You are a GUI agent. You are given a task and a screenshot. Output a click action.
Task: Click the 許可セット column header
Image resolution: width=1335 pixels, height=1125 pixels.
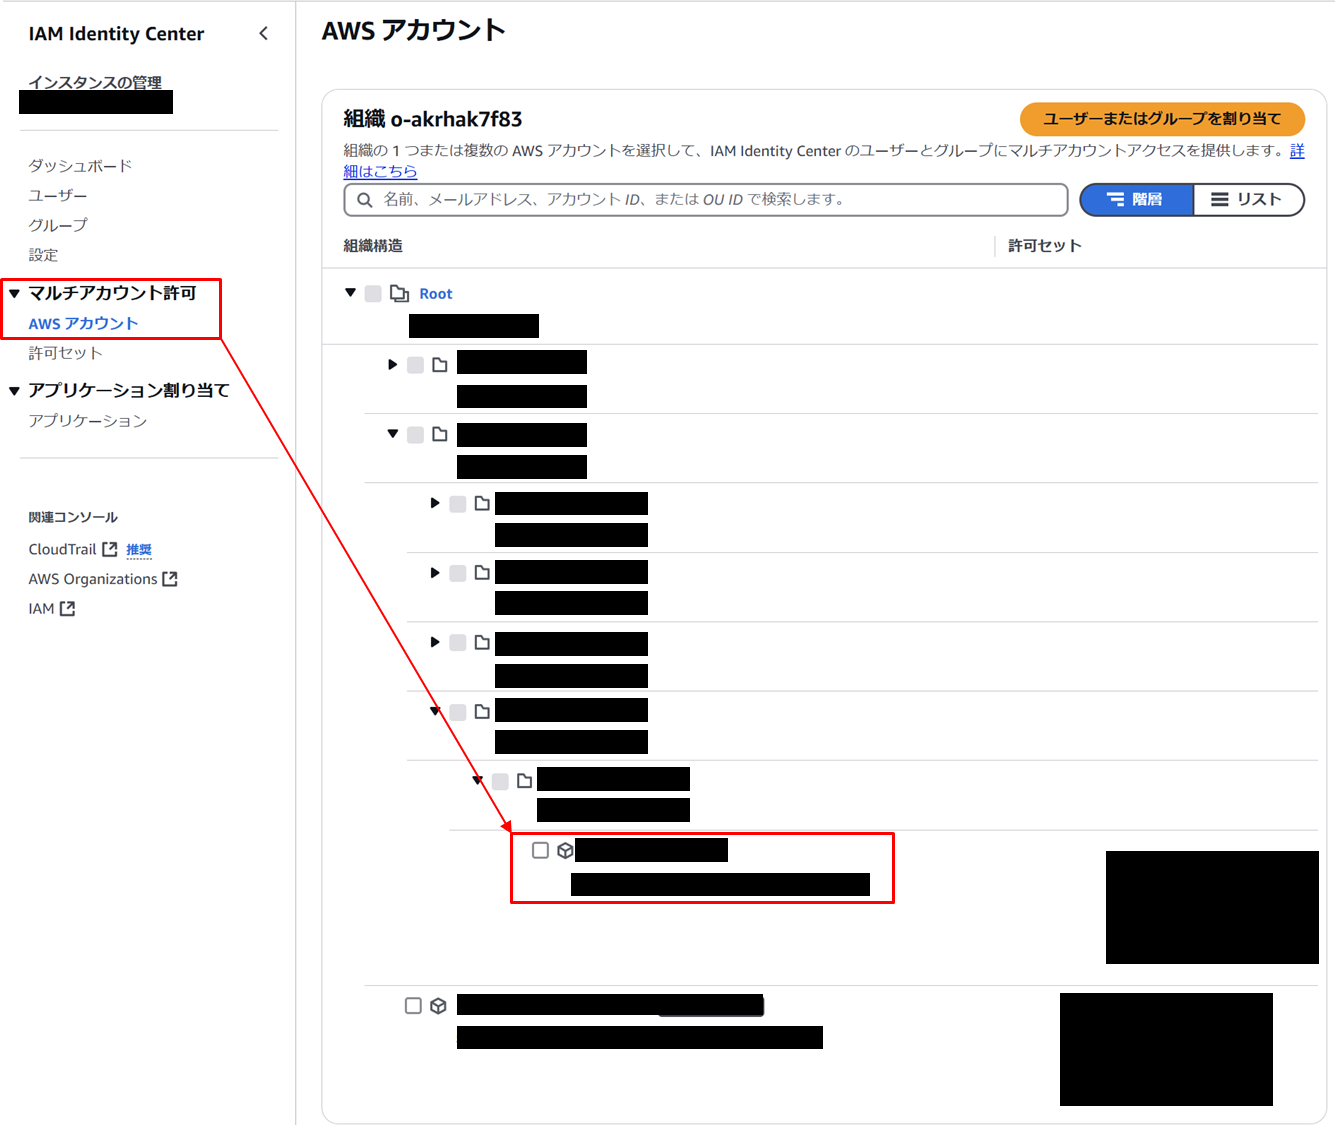click(x=1045, y=246)
